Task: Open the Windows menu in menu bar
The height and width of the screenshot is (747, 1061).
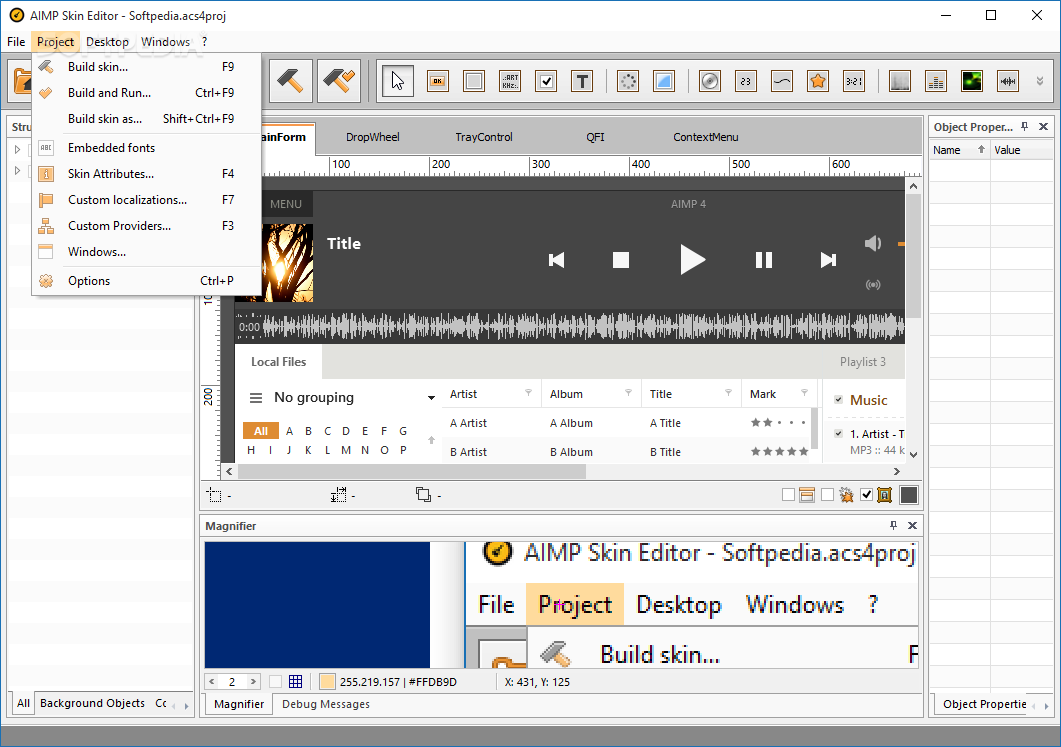Action: [165, 42]
